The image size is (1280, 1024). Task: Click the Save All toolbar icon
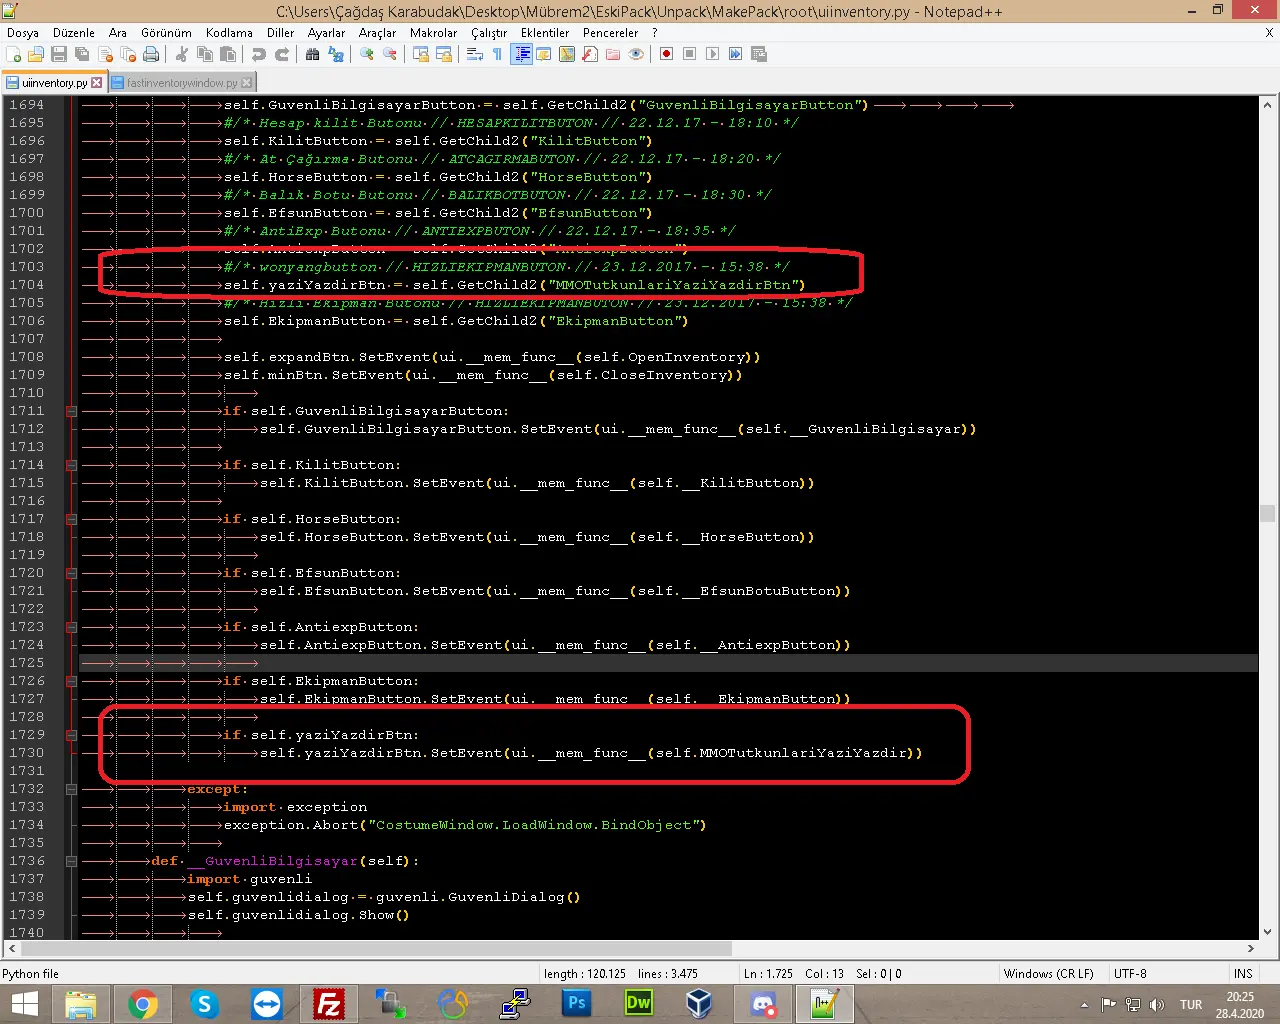[x=82, y=54]
